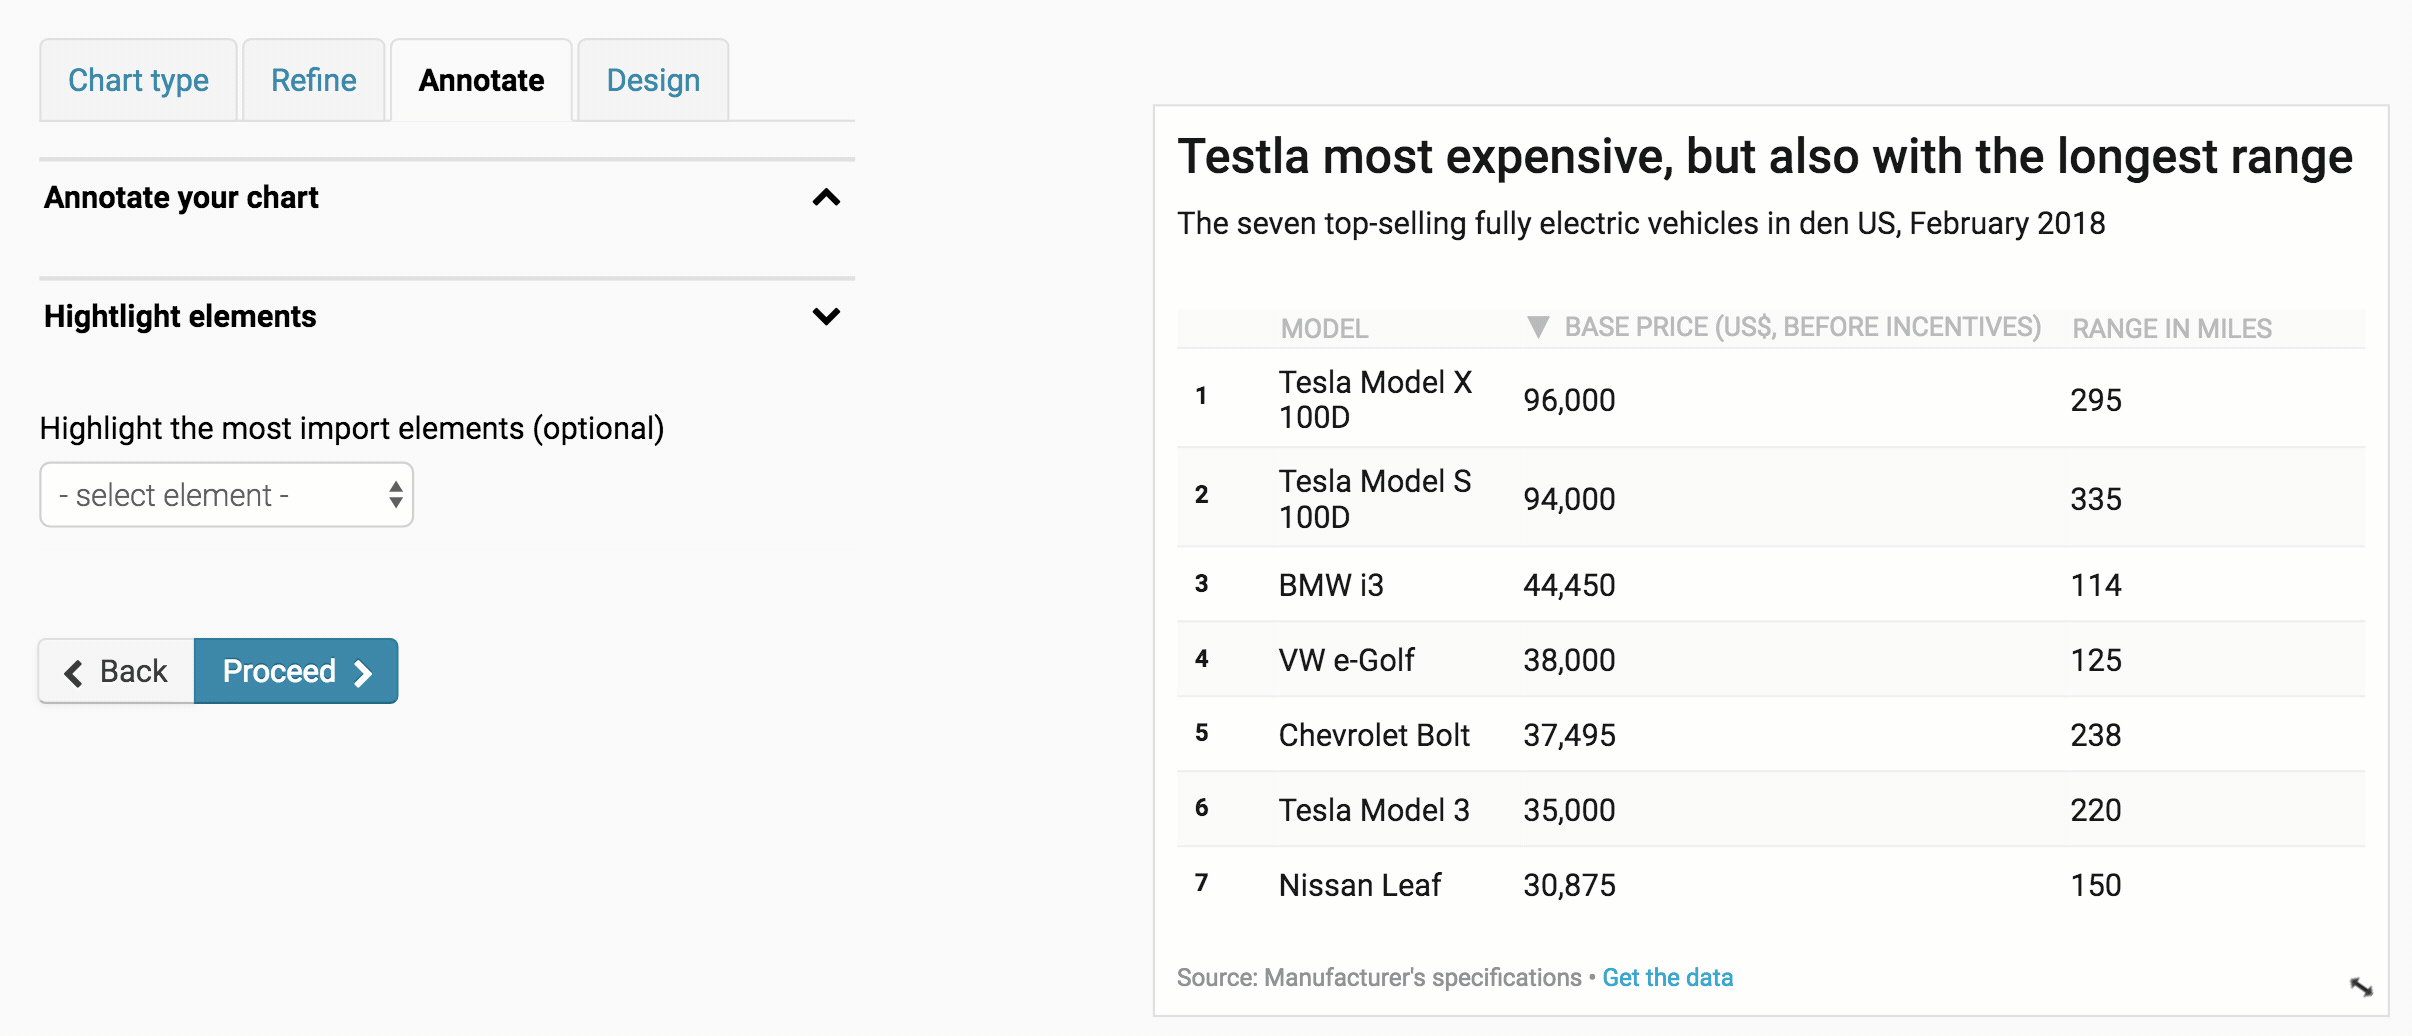
Task: Collapse the Annotate your chart section
Action: (x=826, y=198)
